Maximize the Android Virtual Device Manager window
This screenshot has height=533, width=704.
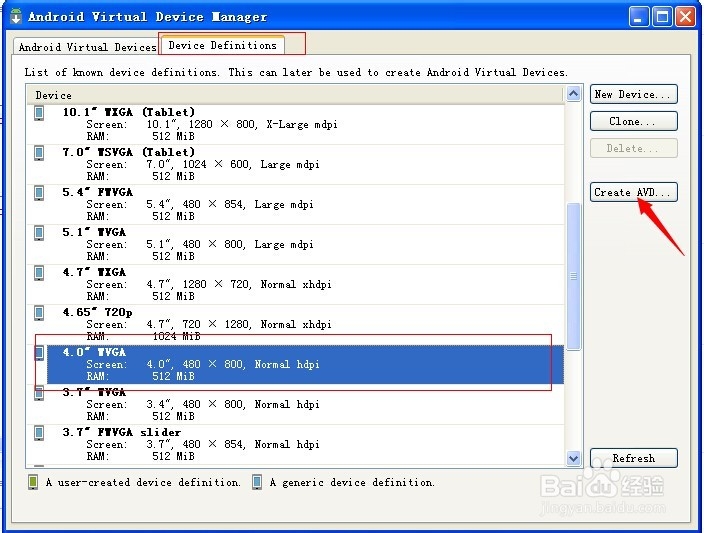[662, 17]
